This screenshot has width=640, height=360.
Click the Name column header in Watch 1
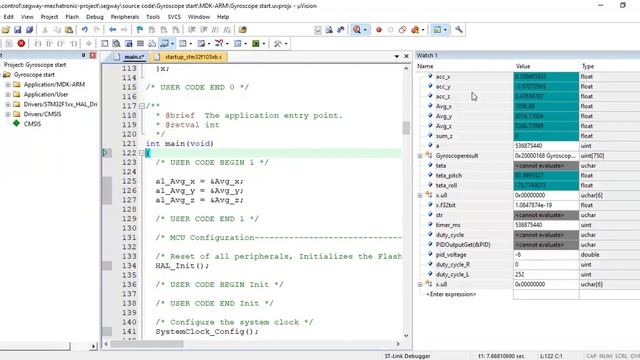[464, 66]
